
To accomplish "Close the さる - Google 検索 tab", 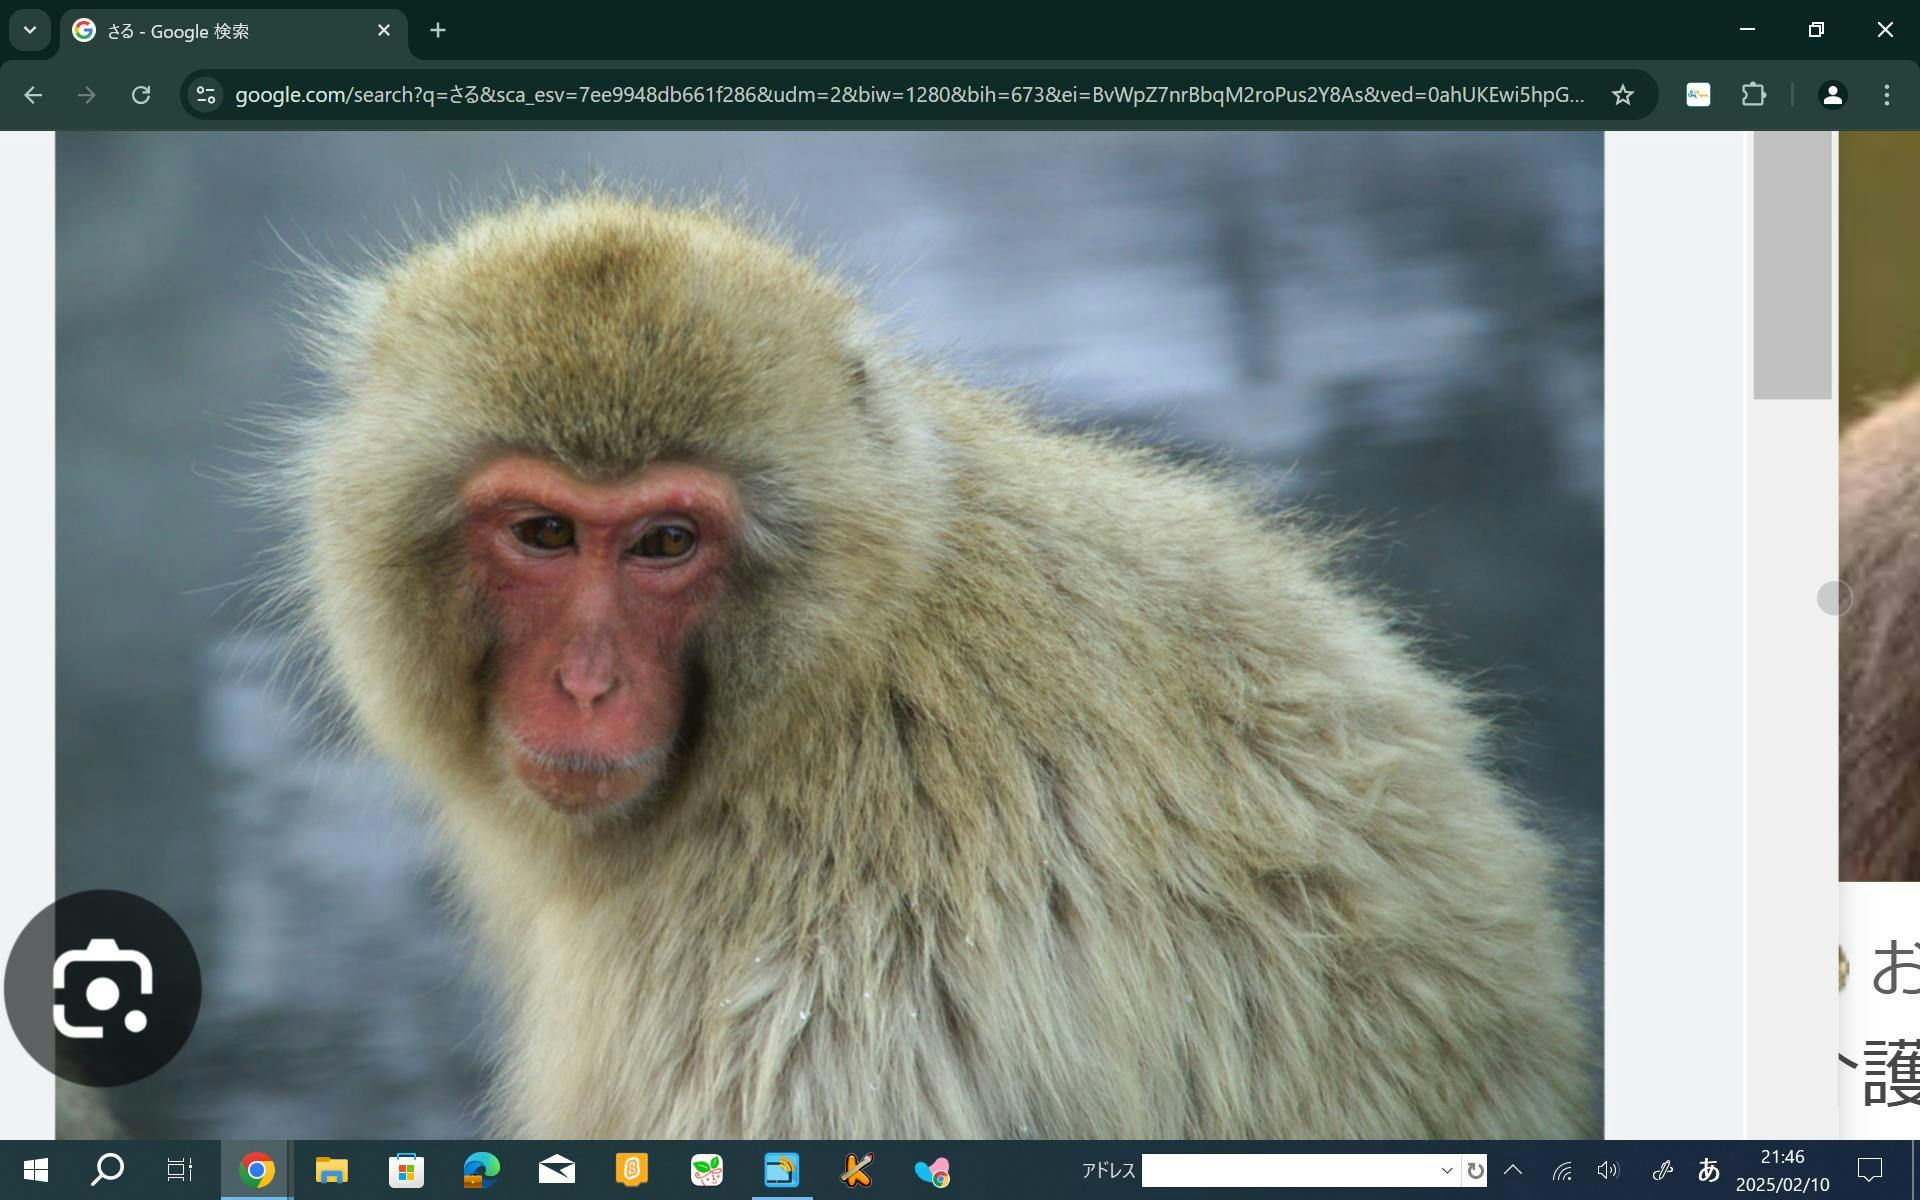I will coord(384,31).
